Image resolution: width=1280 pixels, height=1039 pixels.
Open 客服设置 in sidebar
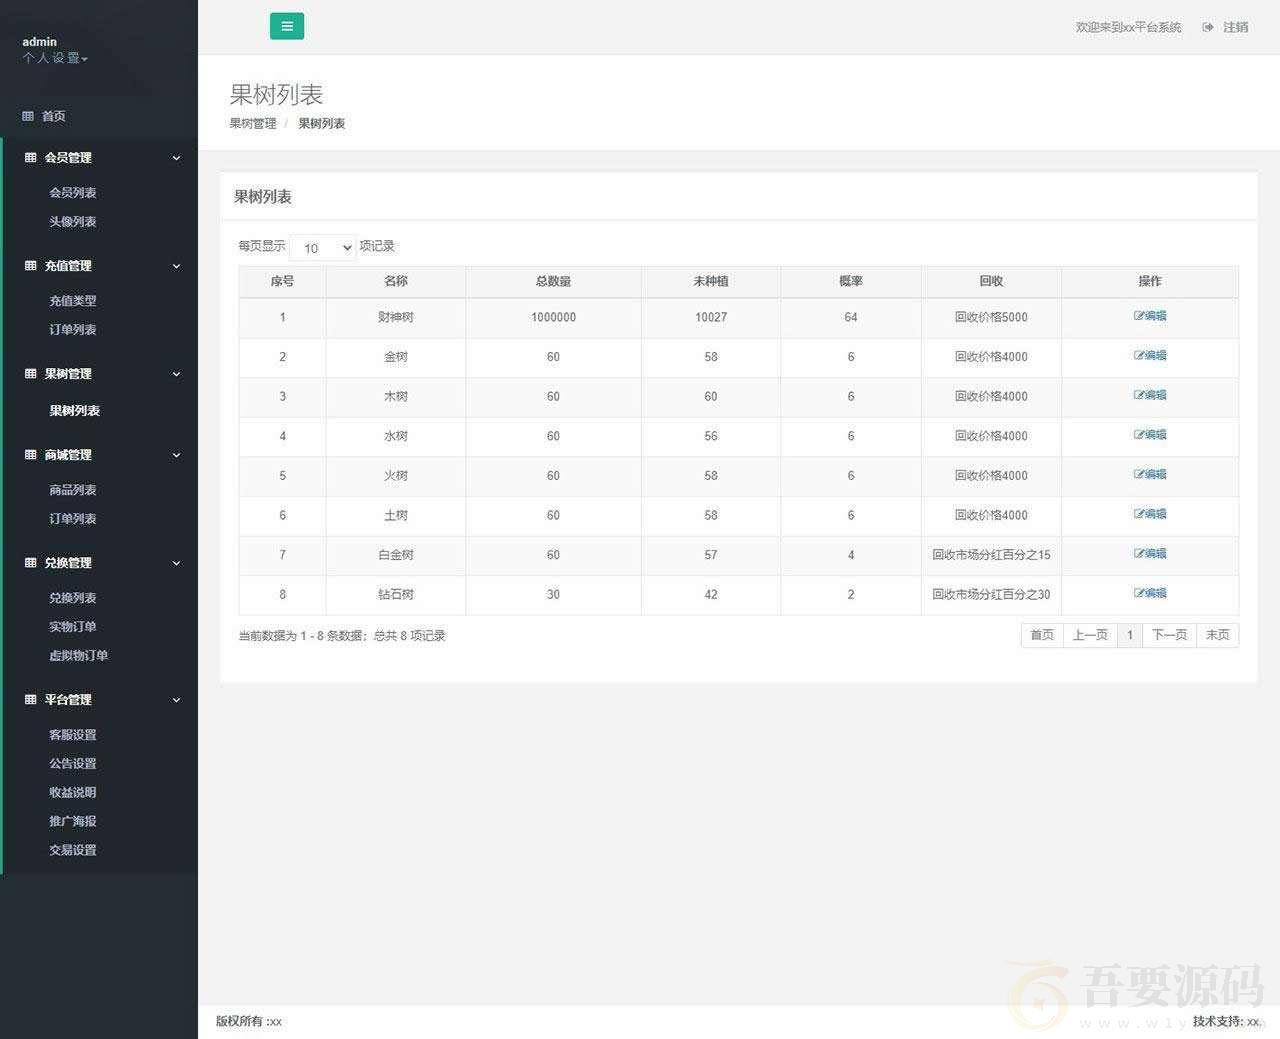[x=73, y=735]
